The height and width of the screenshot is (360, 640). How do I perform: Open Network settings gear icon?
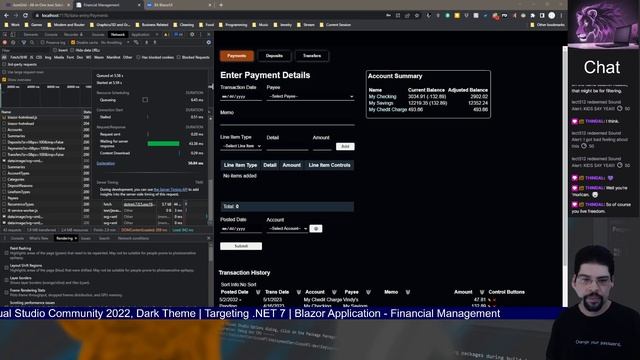209,42
